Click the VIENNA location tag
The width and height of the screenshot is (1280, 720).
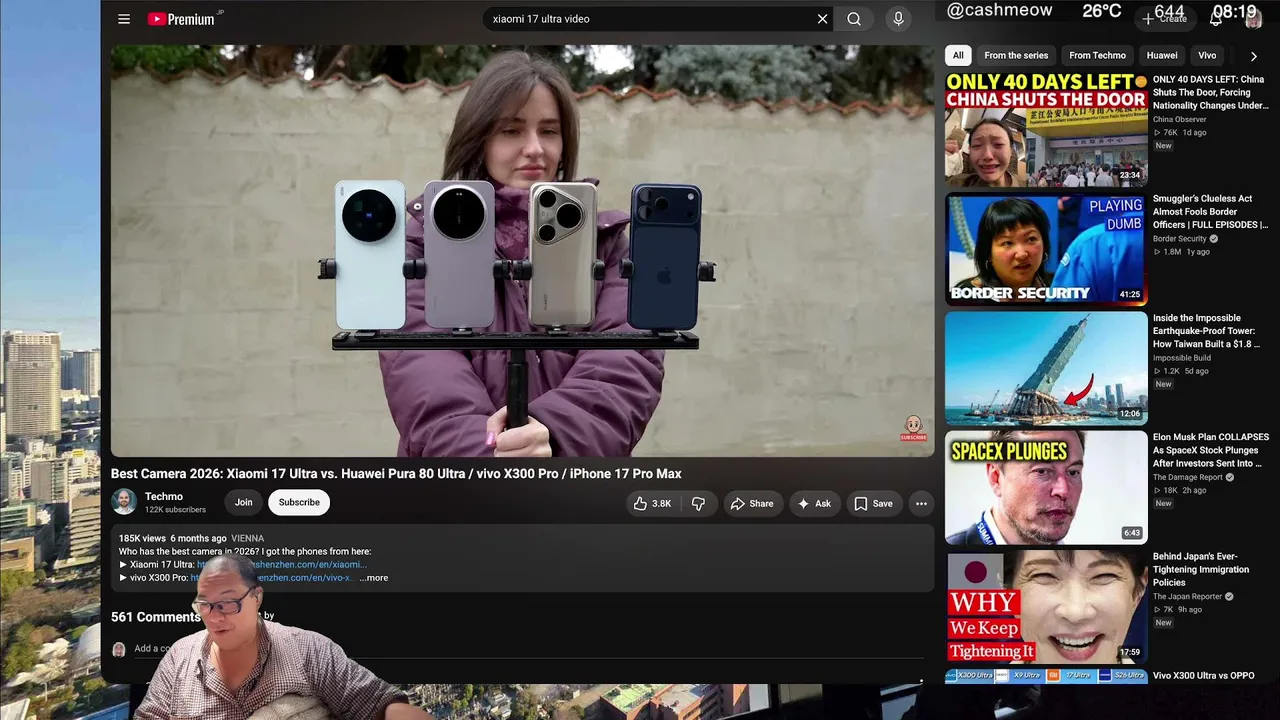click(247, 538)
